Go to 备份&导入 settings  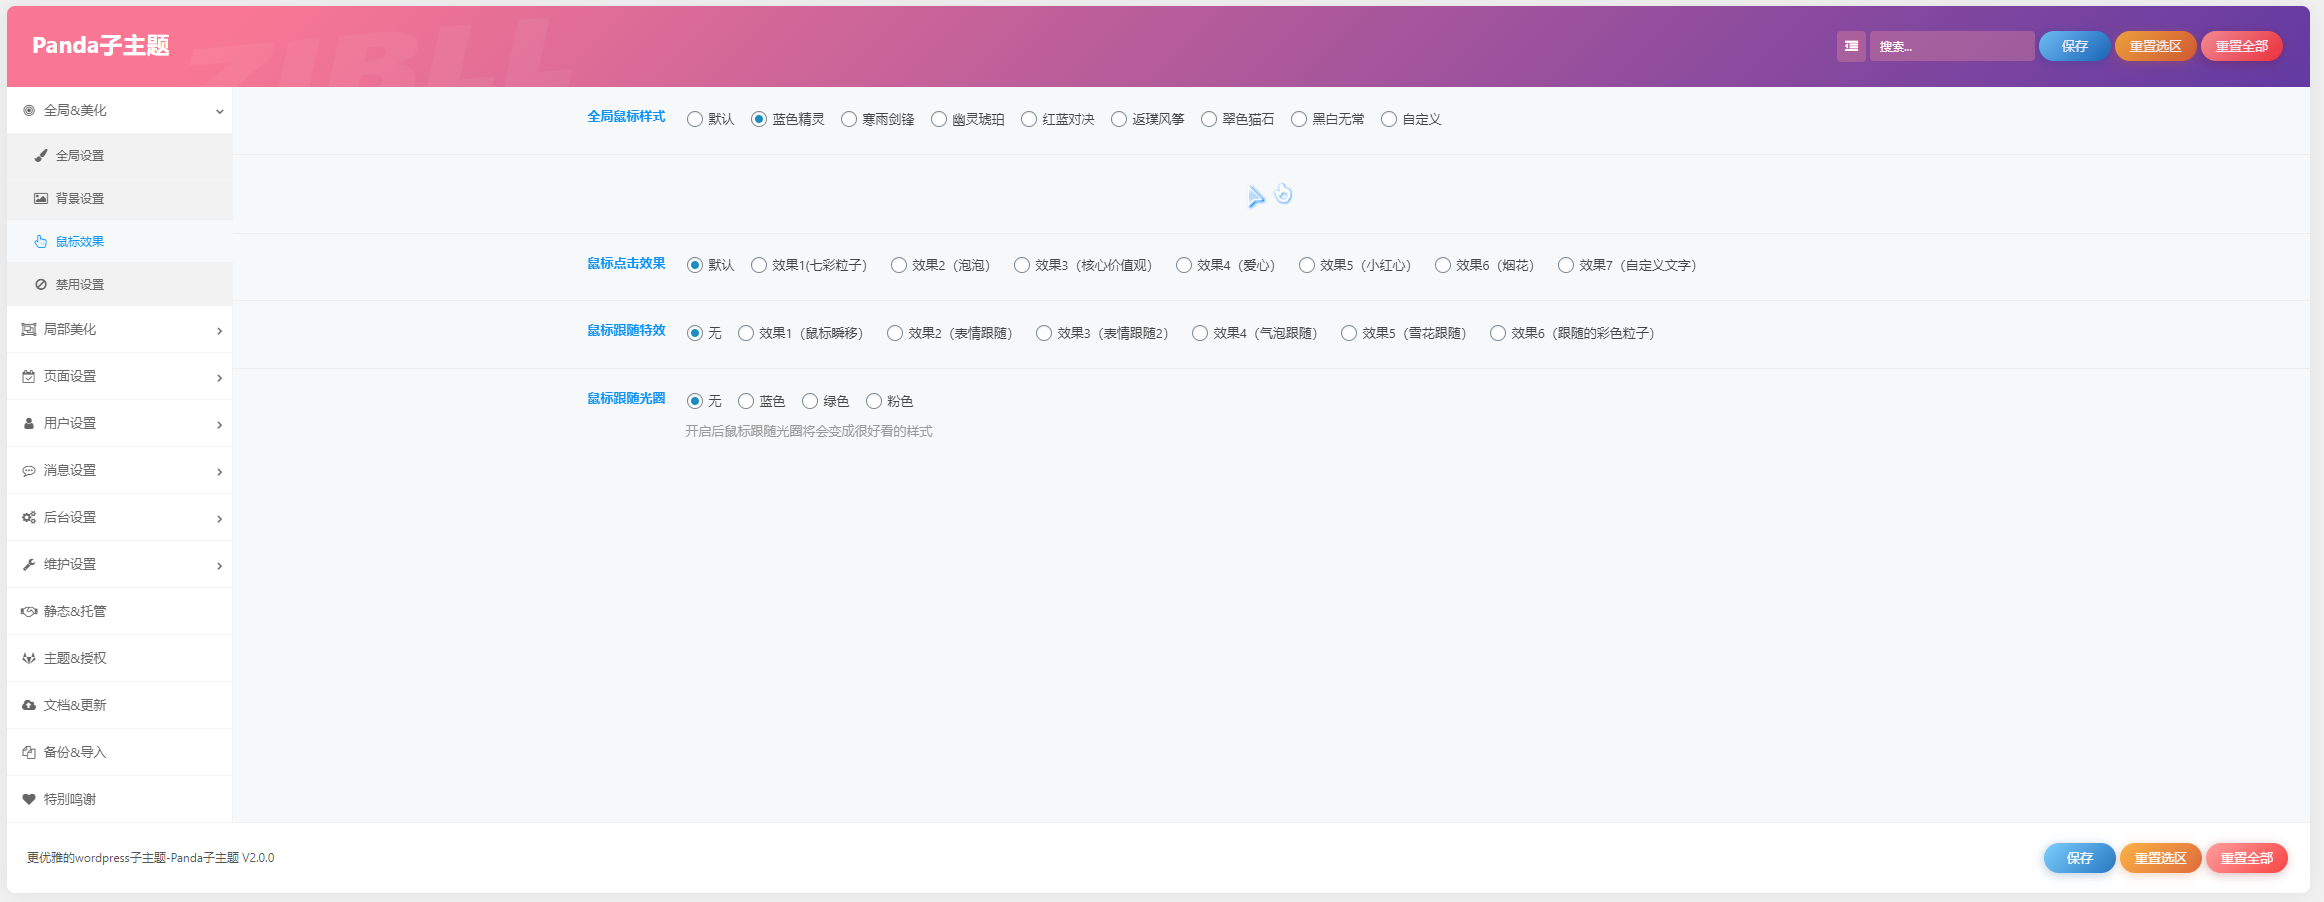coord(120,753)
